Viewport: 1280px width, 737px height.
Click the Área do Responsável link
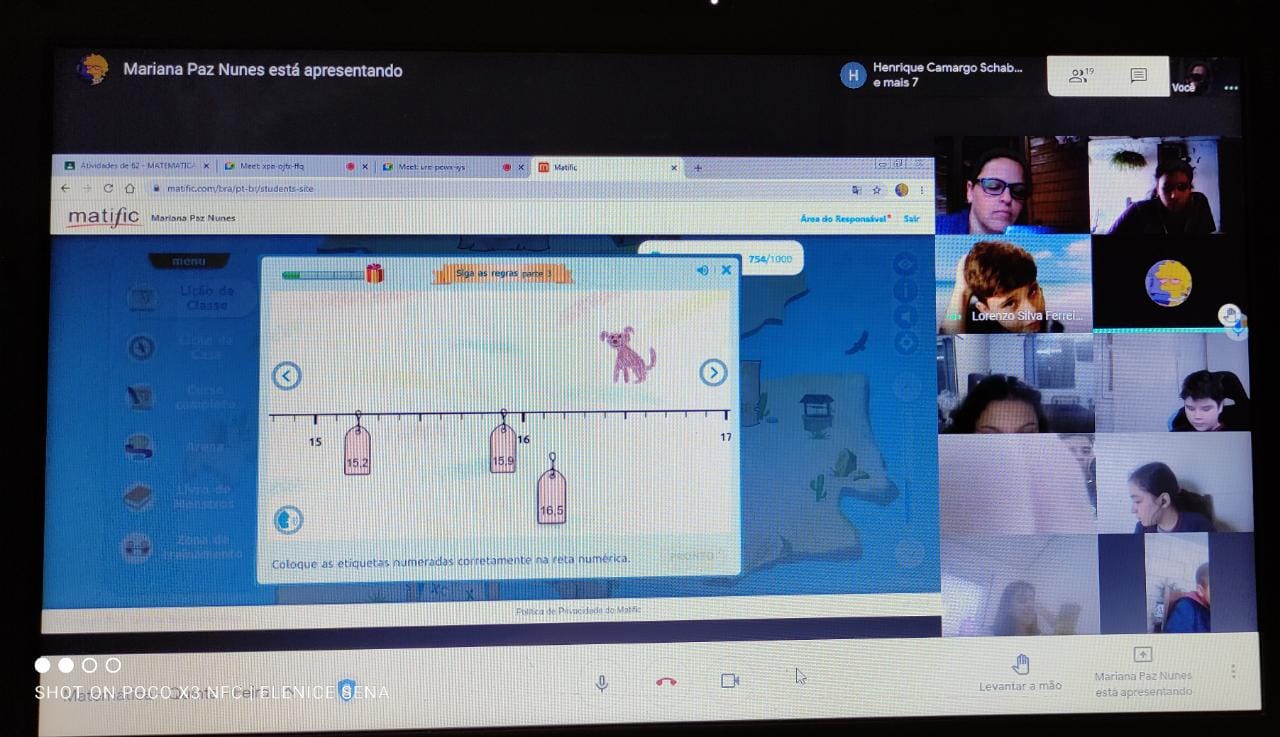[844, 218]
